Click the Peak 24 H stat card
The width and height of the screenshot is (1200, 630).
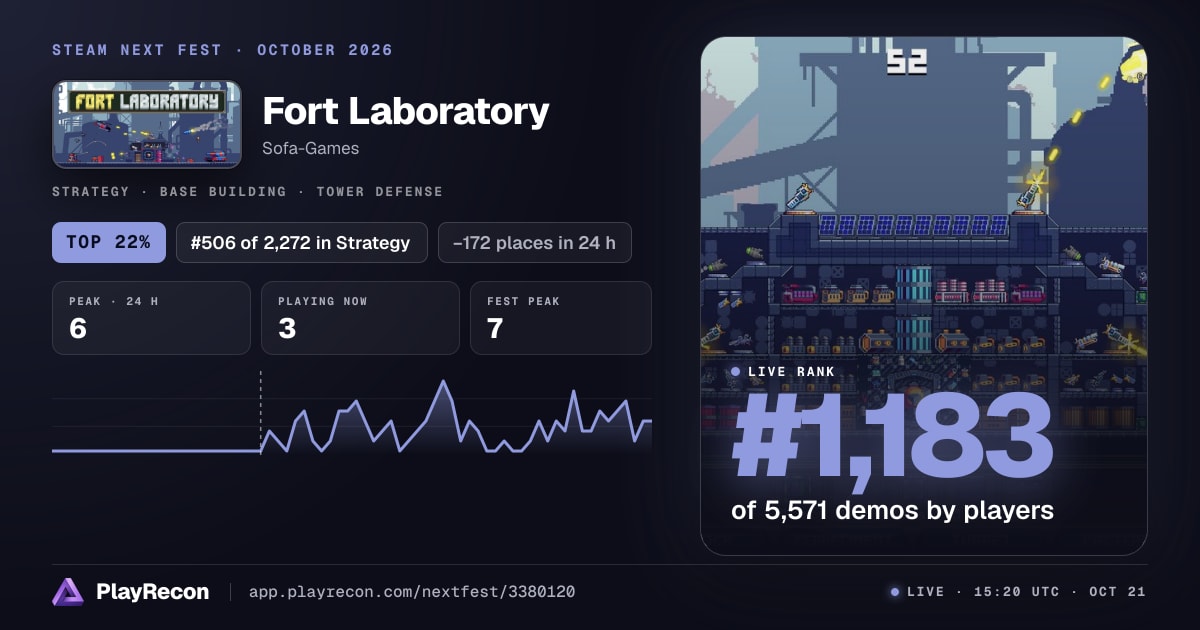151,318
